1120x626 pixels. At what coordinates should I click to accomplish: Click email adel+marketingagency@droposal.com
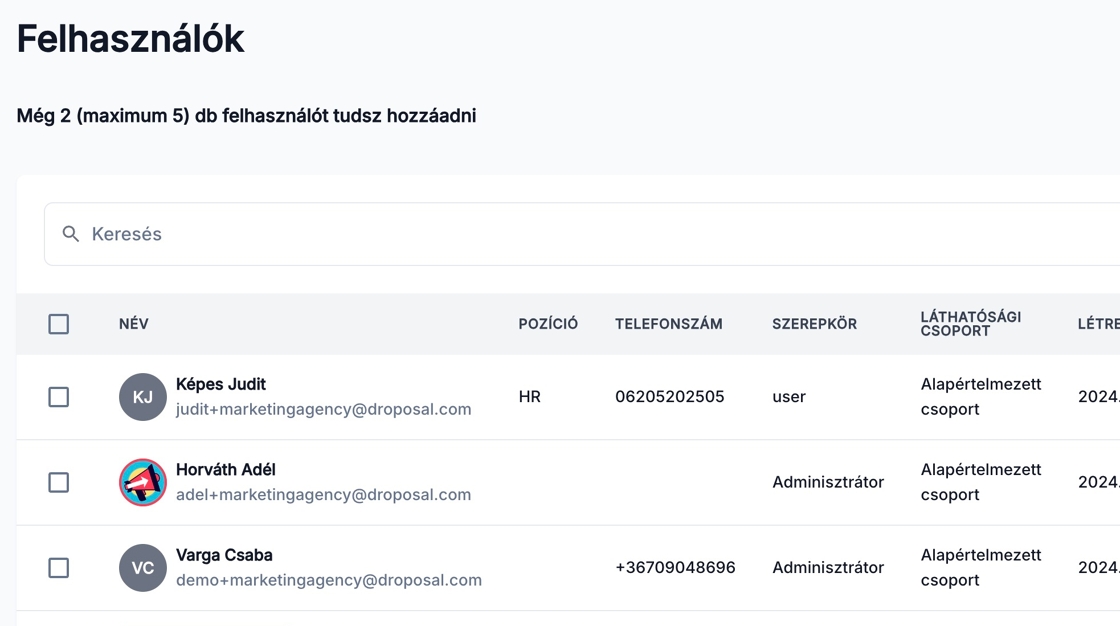tap(323, 495)
